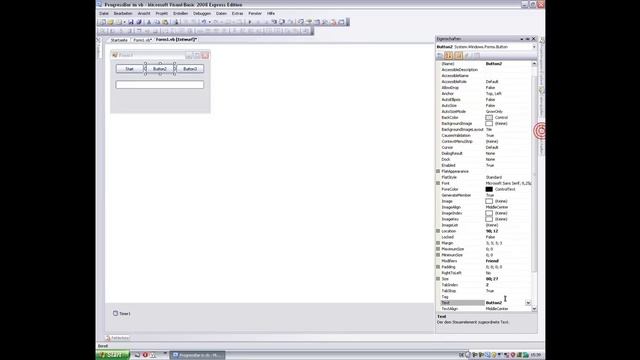
Task: Click the Timer1 component icon
Action: pos(116,313)
